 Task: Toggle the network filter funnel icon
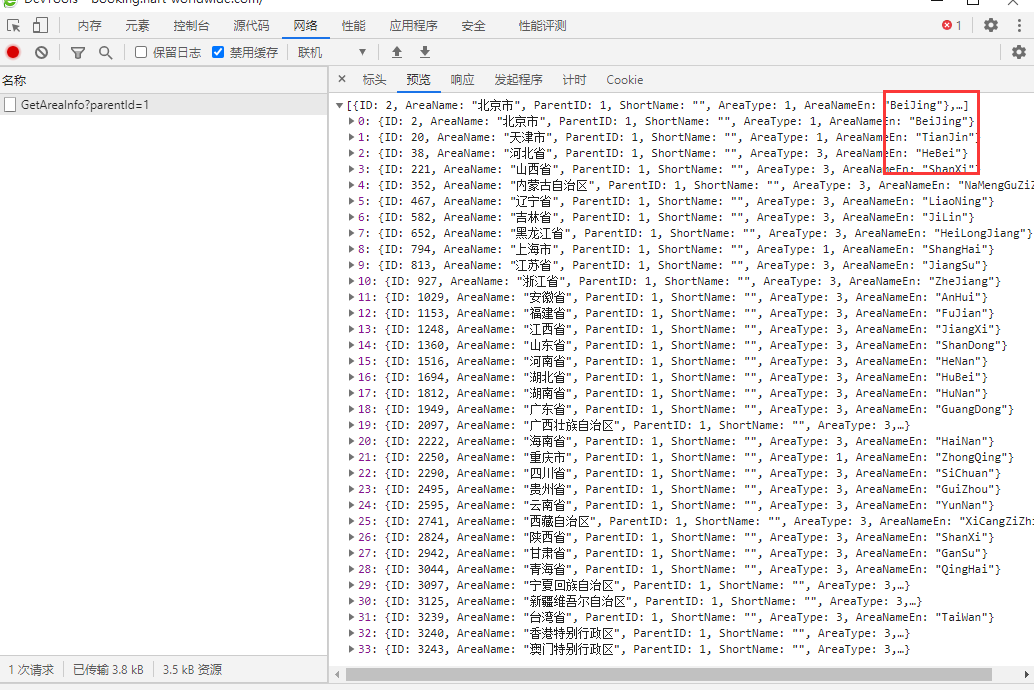pyautogui.click(x=78, y=52)
